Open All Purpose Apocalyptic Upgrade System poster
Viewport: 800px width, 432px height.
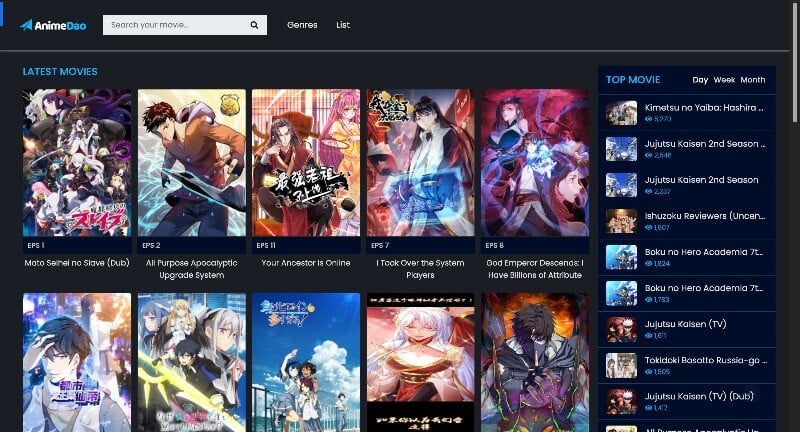tap(191, 163)
